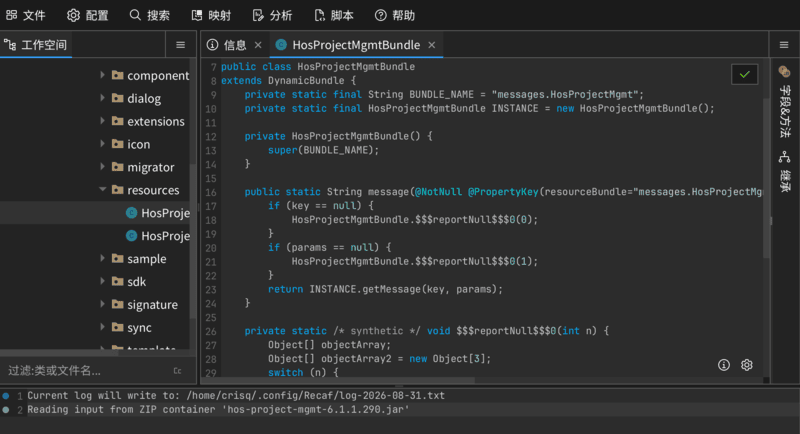Open workspace panel hamburger menu
Viewport: 800px width, 434px height.
181,45
